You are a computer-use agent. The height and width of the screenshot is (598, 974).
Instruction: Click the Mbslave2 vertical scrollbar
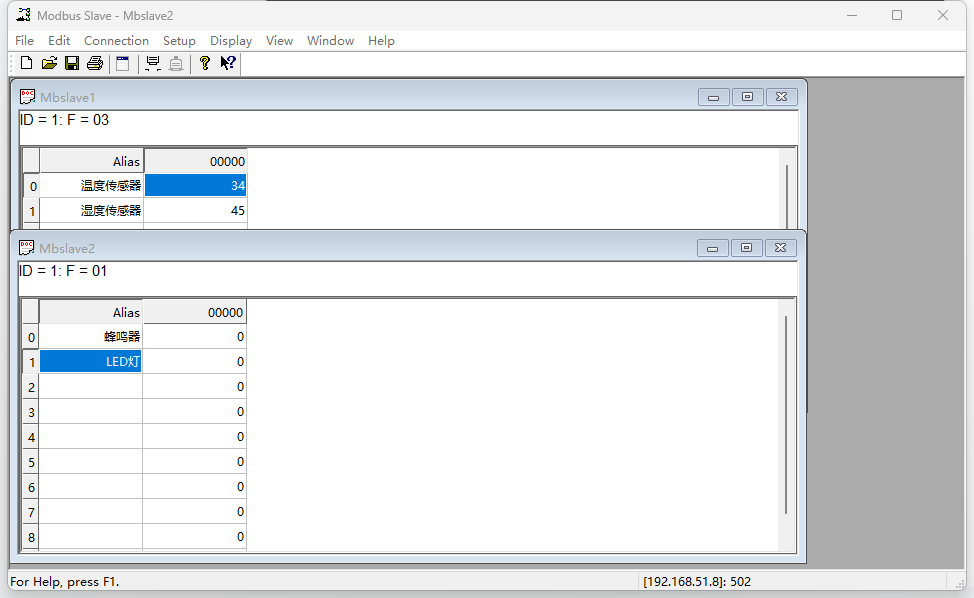[786, 415]
